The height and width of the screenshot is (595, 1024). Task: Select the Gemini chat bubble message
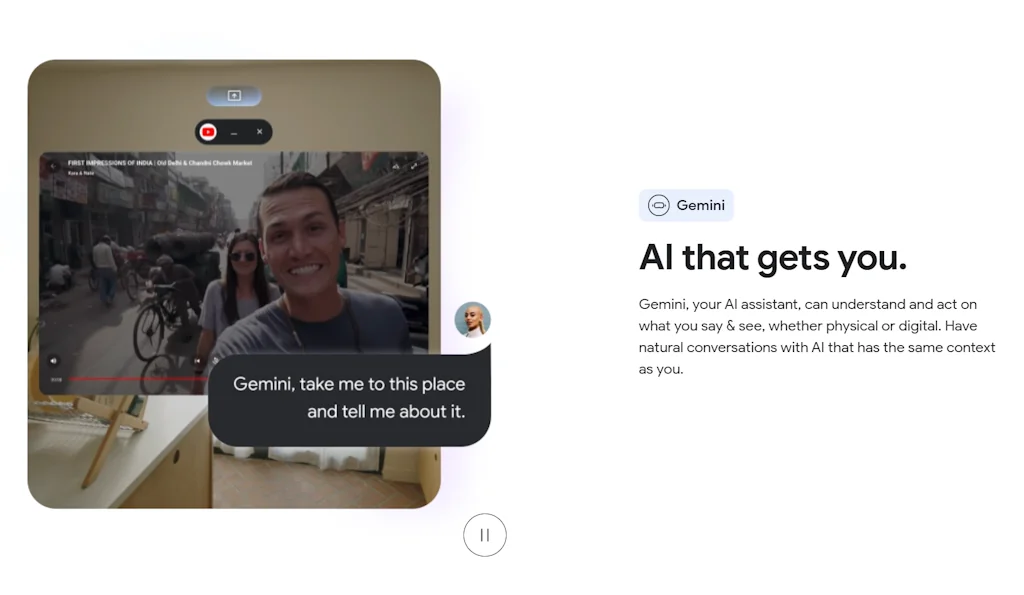[x=350, y=397]
